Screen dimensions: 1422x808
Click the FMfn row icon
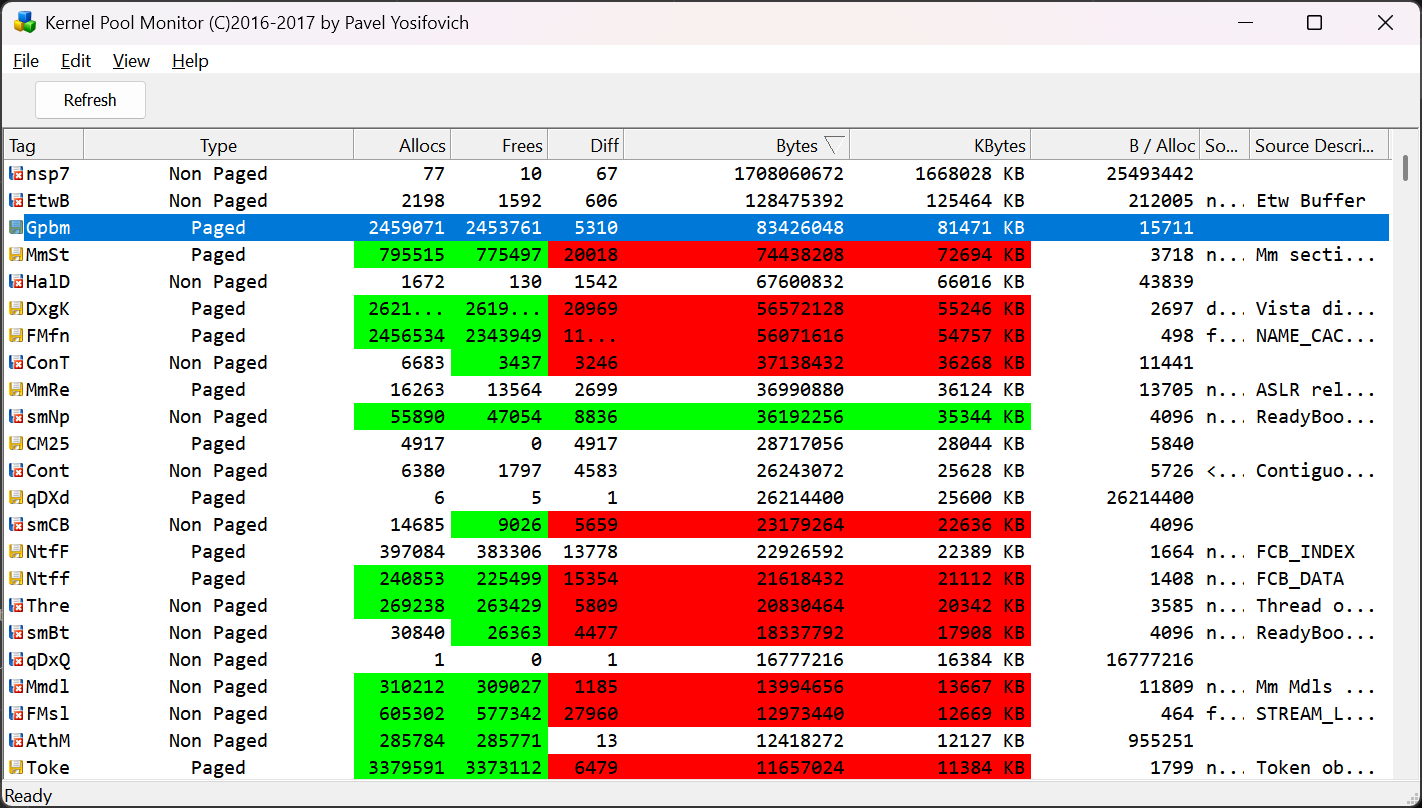pos(16,336)
